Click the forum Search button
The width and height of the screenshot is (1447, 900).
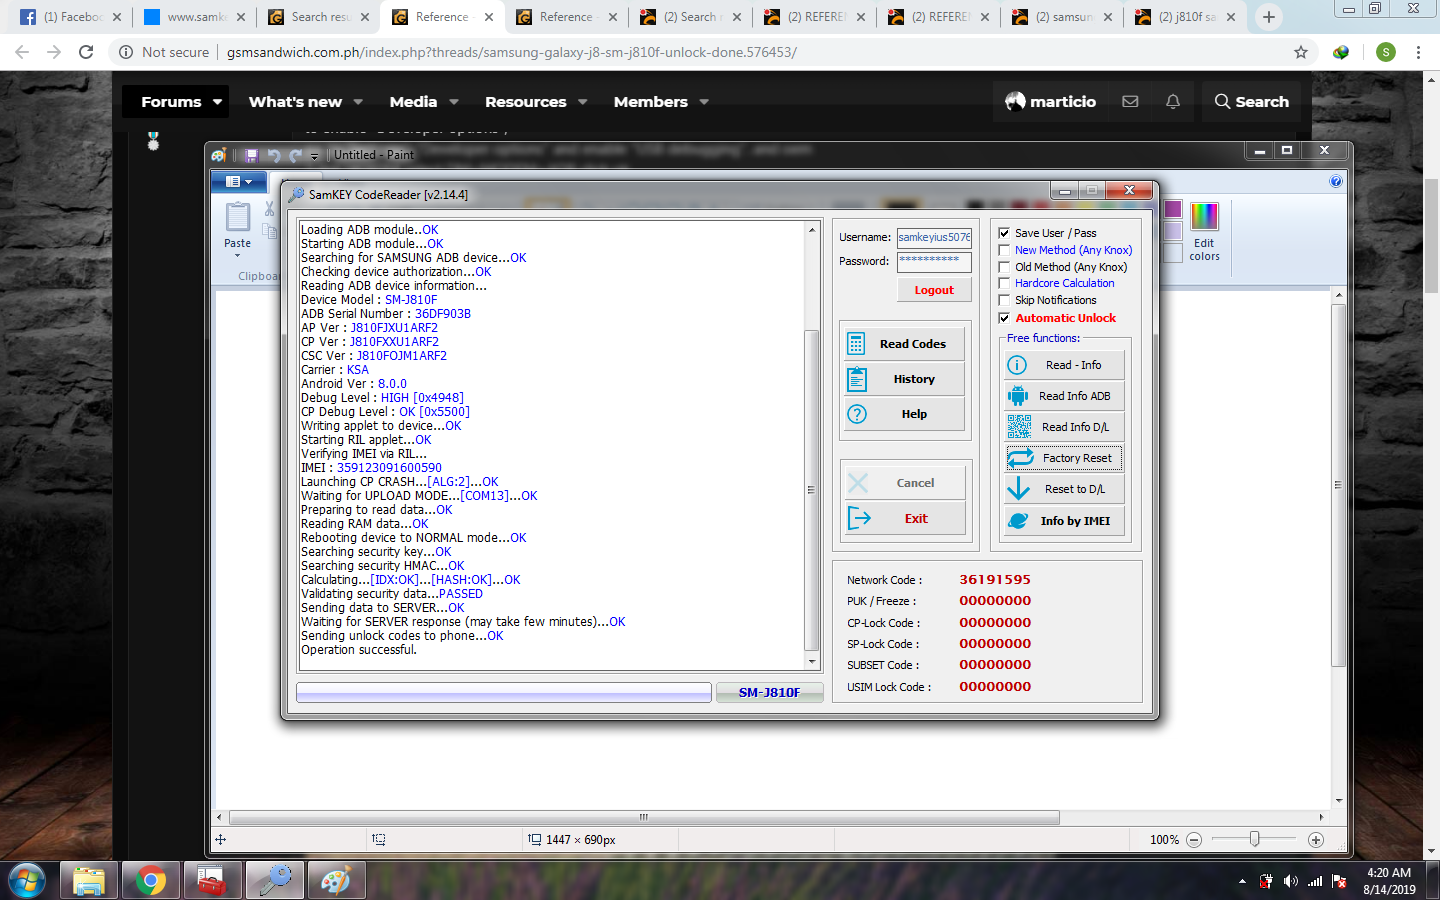[1251, 102]
